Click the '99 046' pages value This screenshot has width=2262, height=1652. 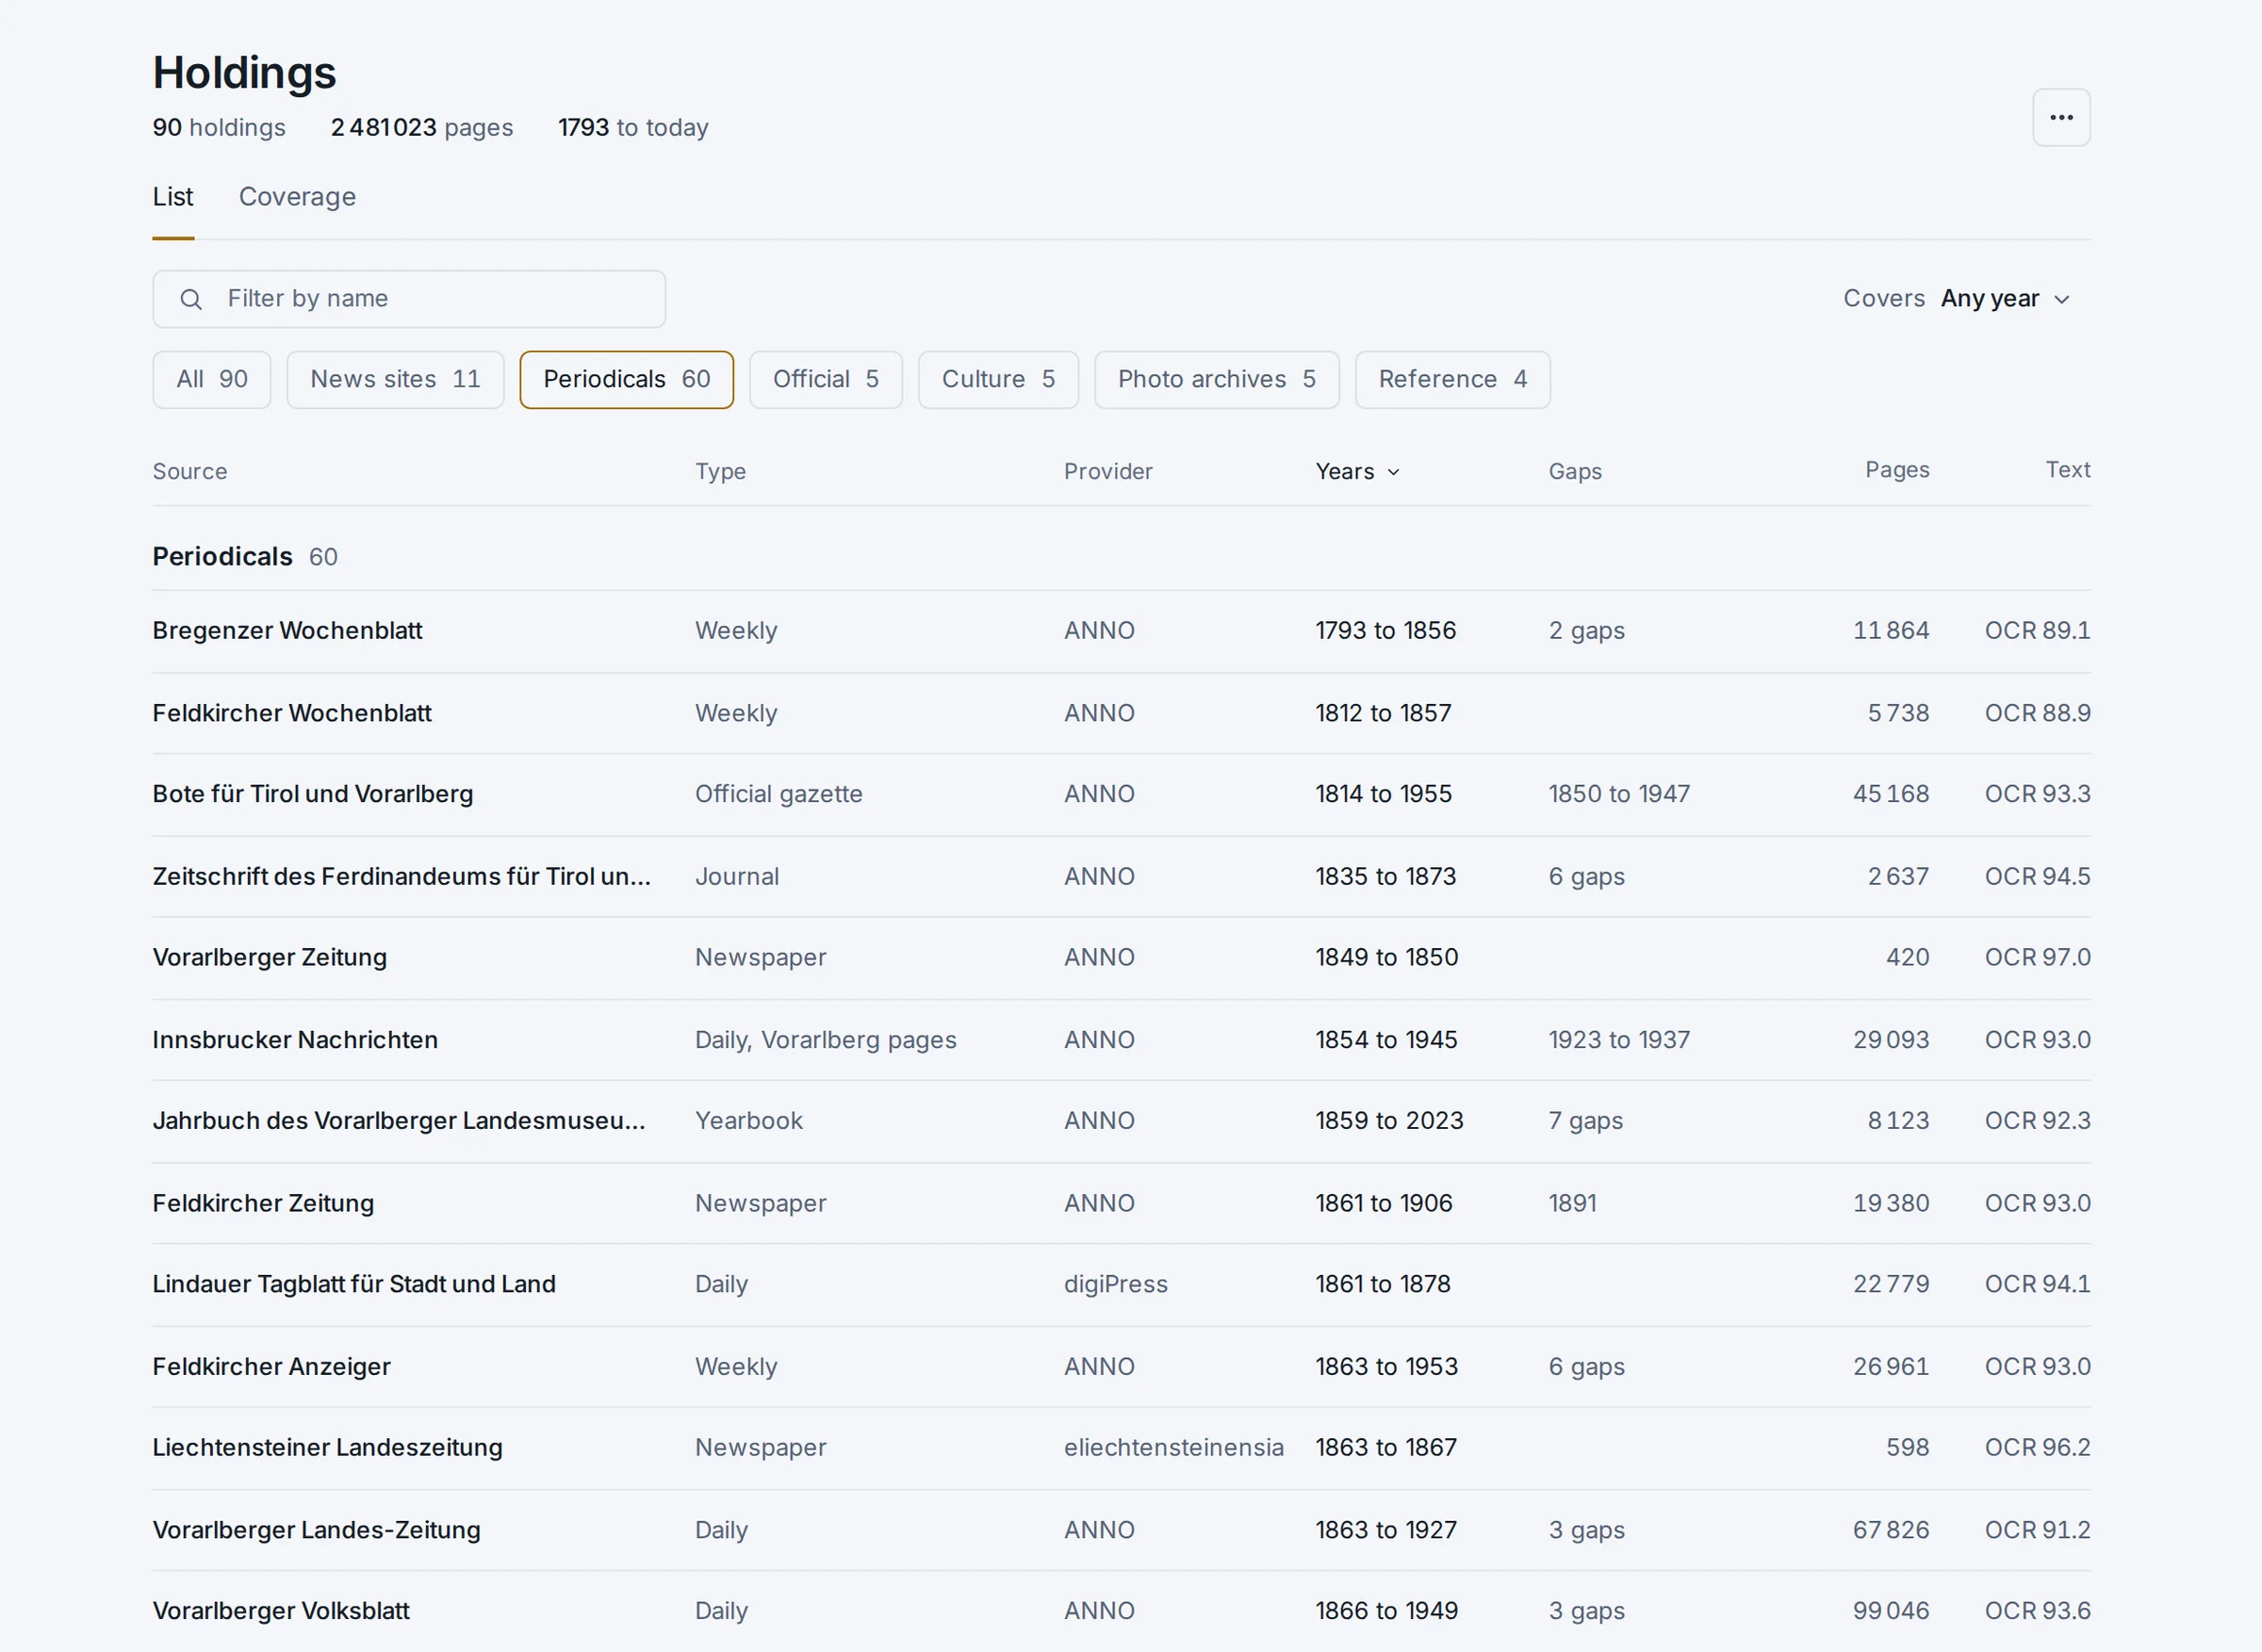(1890, 1611)
